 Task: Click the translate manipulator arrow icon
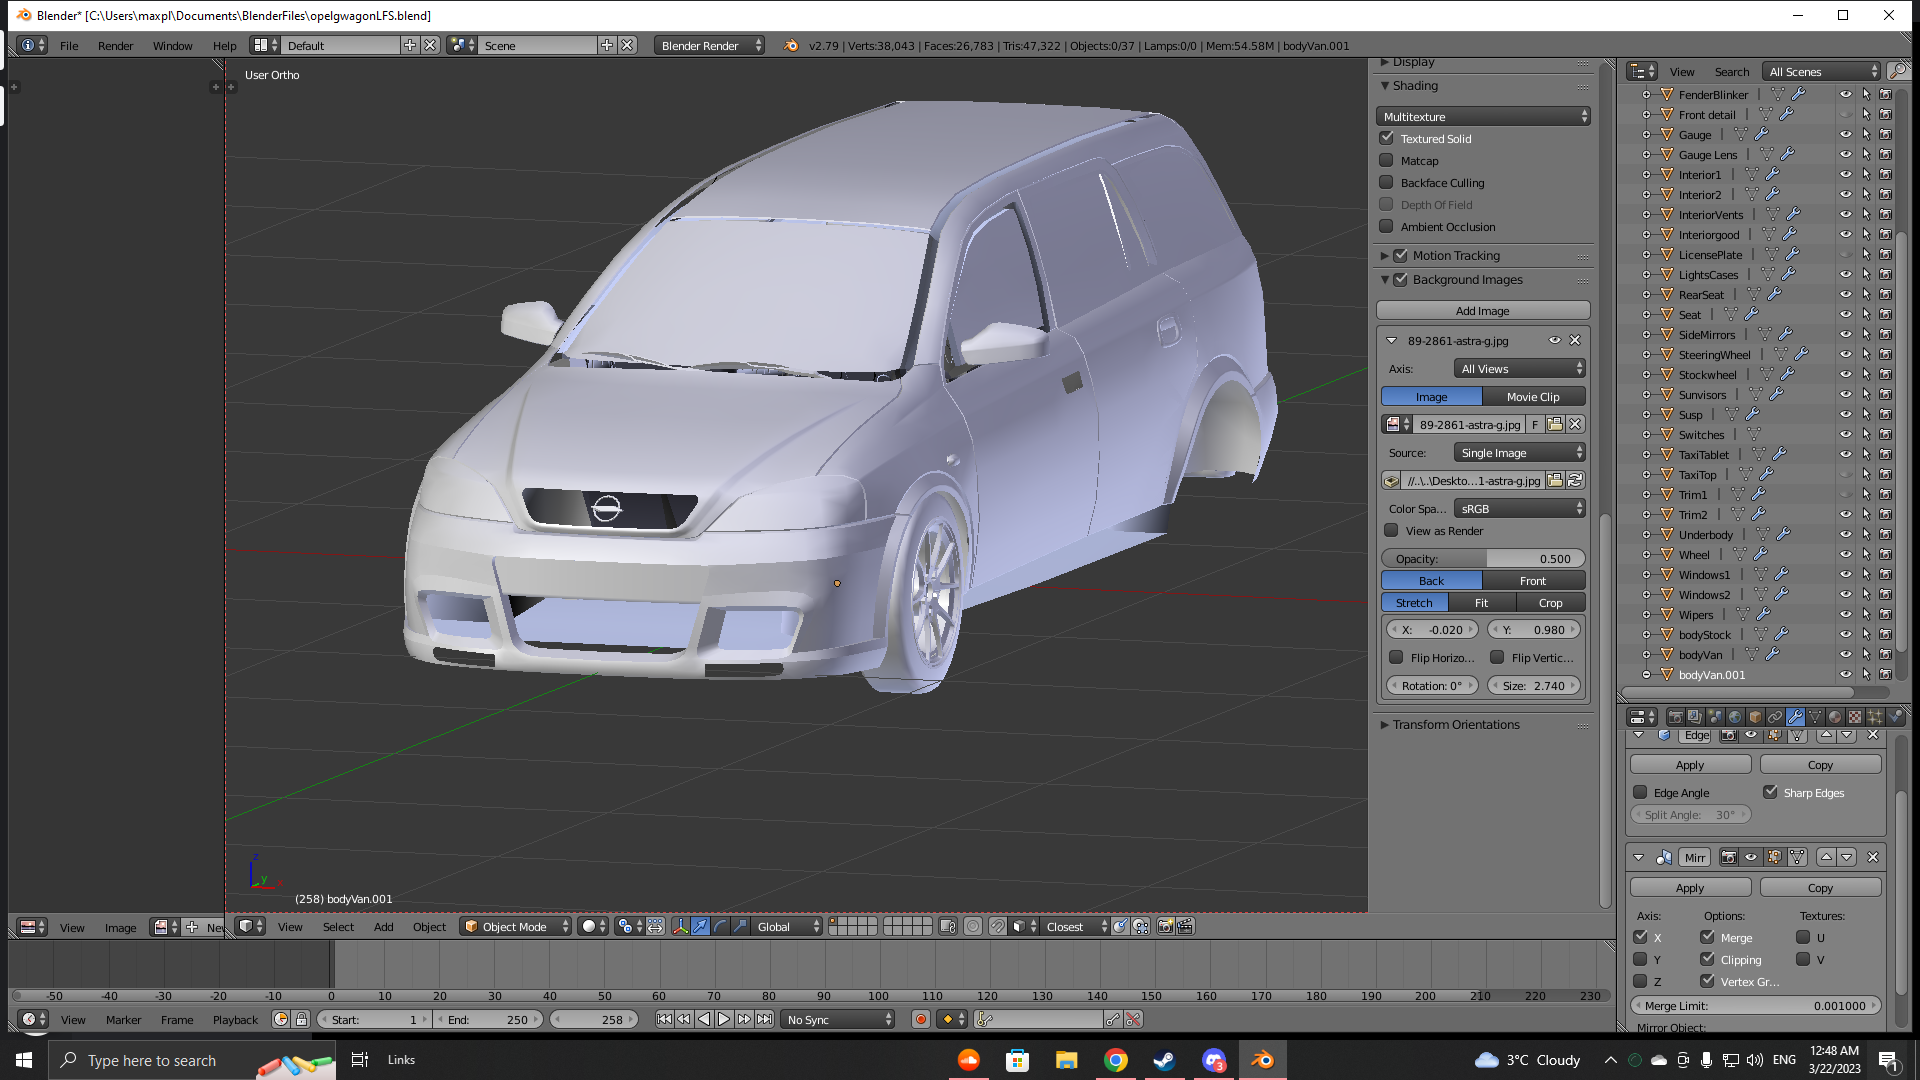pos(700,927)
